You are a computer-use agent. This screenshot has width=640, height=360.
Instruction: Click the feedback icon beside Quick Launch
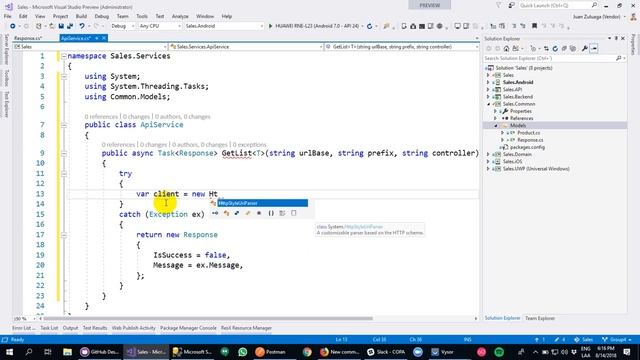[x=511, y=5]
